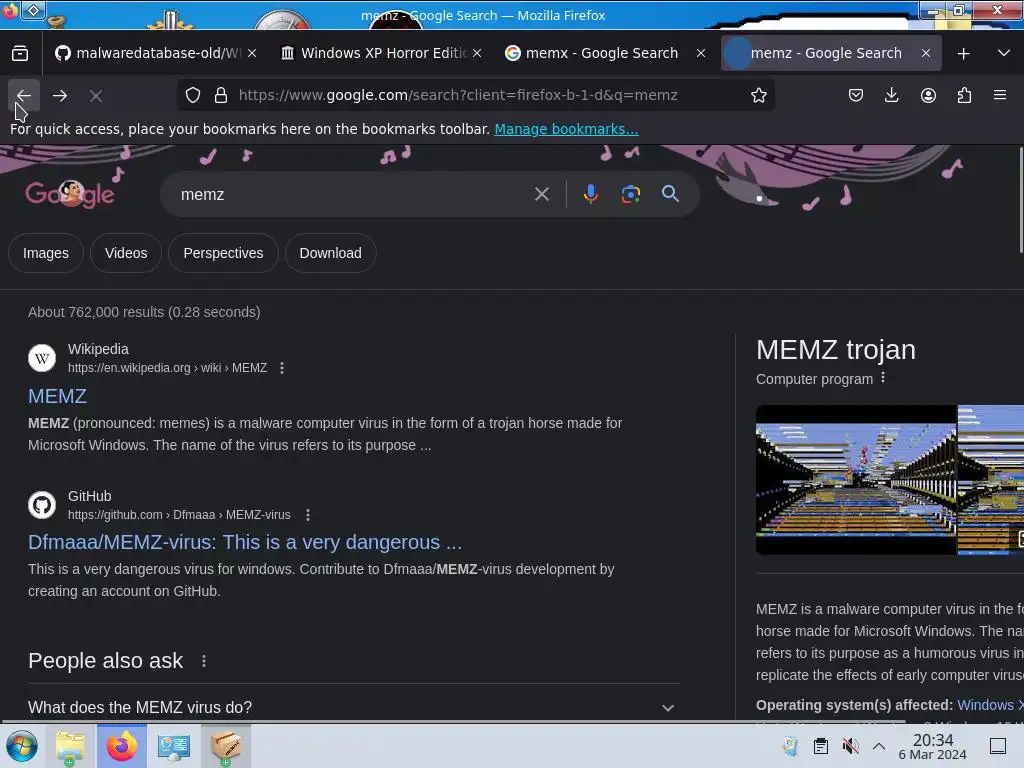The image size is (1024, 768).
Task: Switch to the malwaredatabase-old GitHub tab
Action: click(x=155, y=54)
